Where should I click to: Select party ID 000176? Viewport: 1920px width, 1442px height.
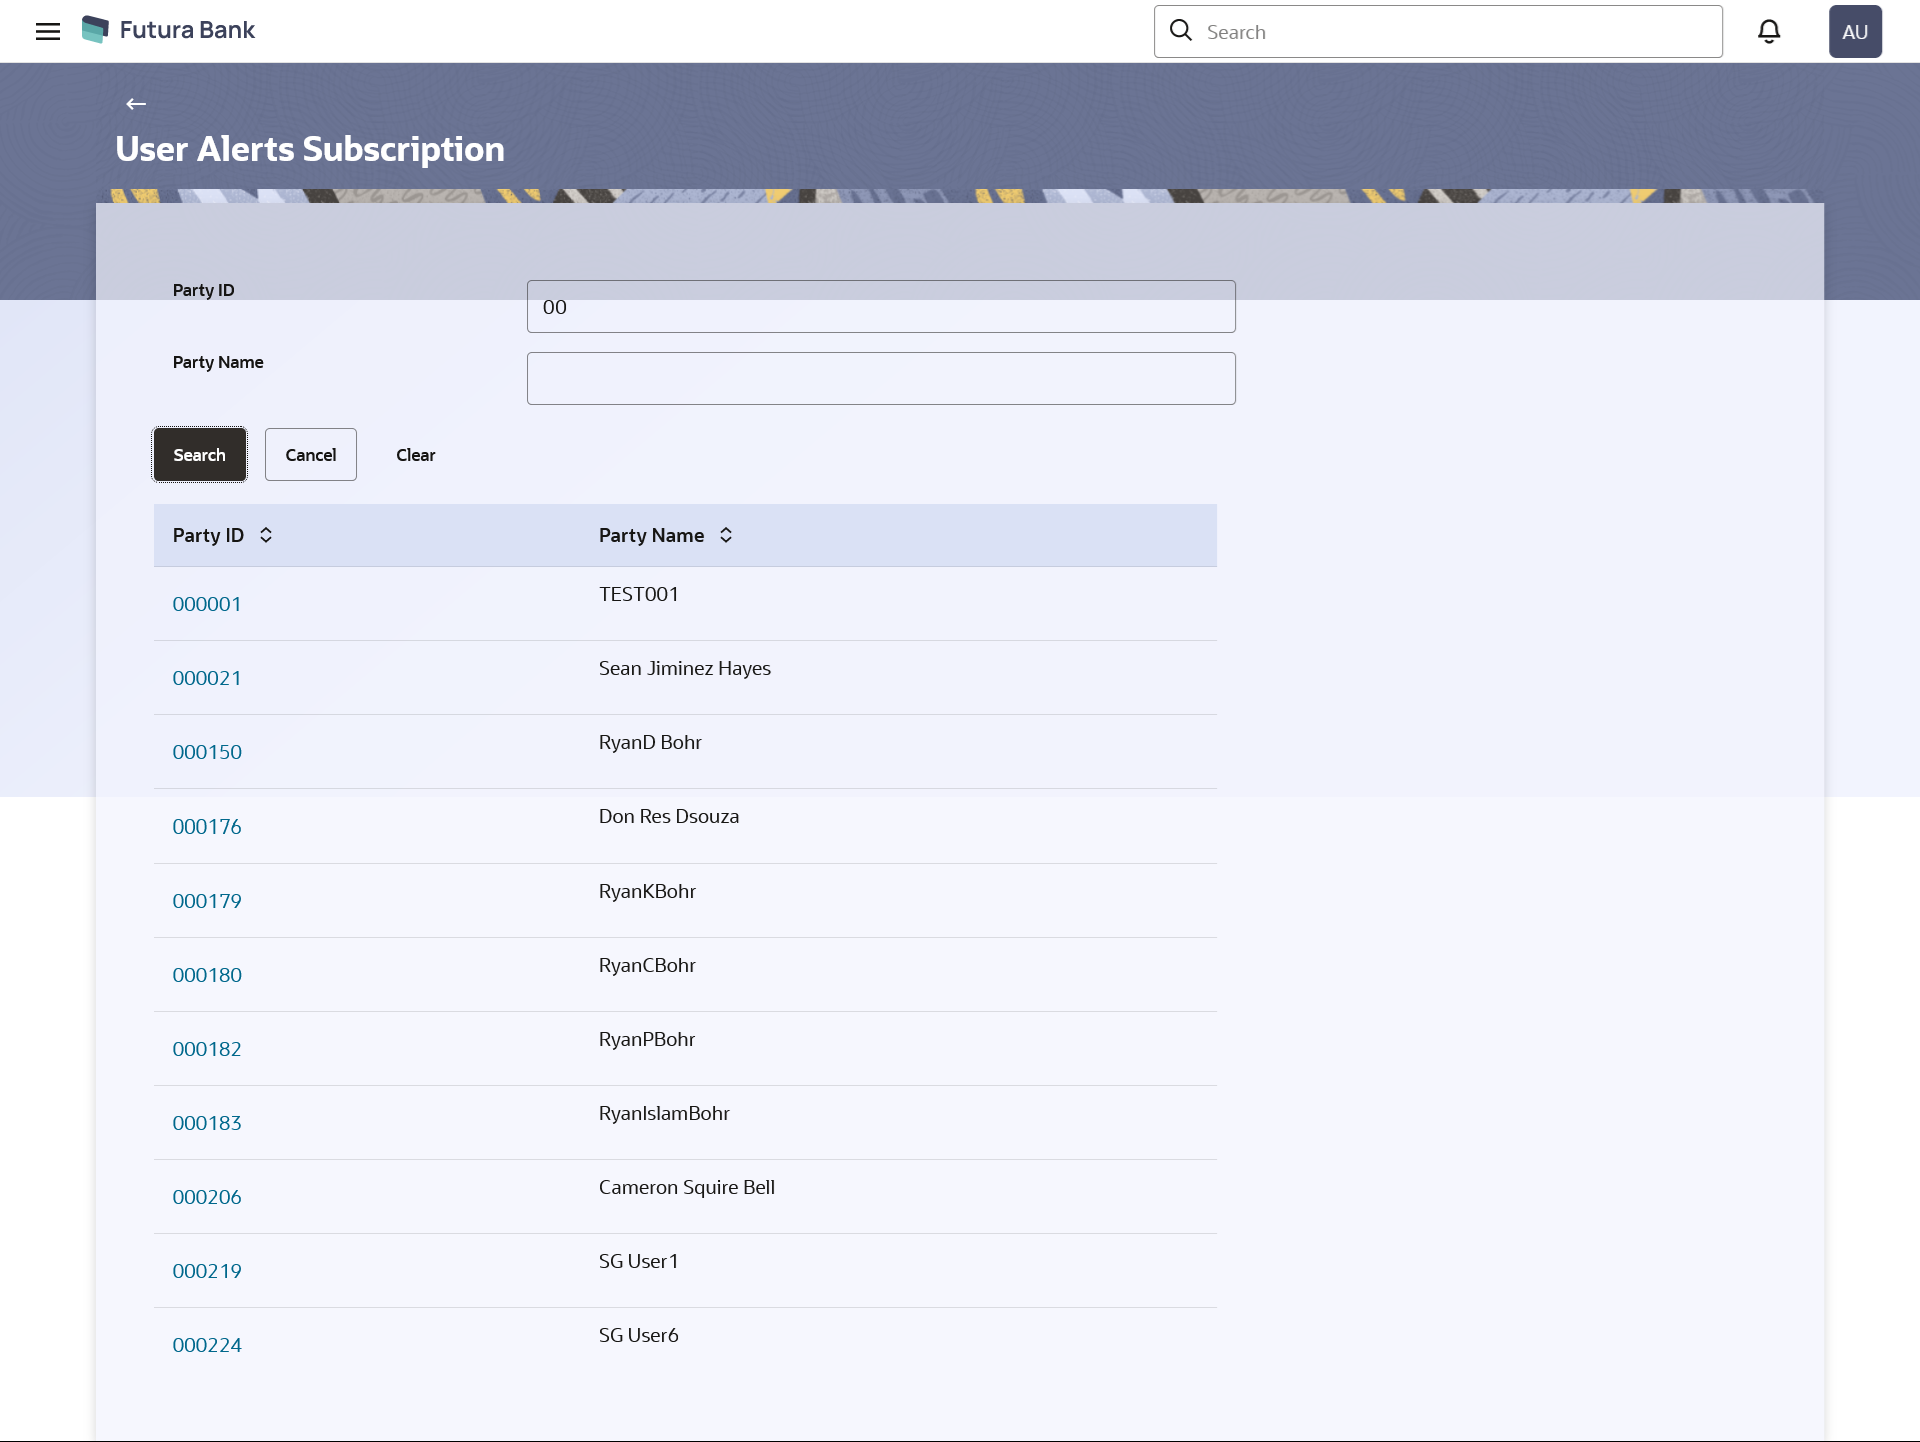click(x=207, y=827)
